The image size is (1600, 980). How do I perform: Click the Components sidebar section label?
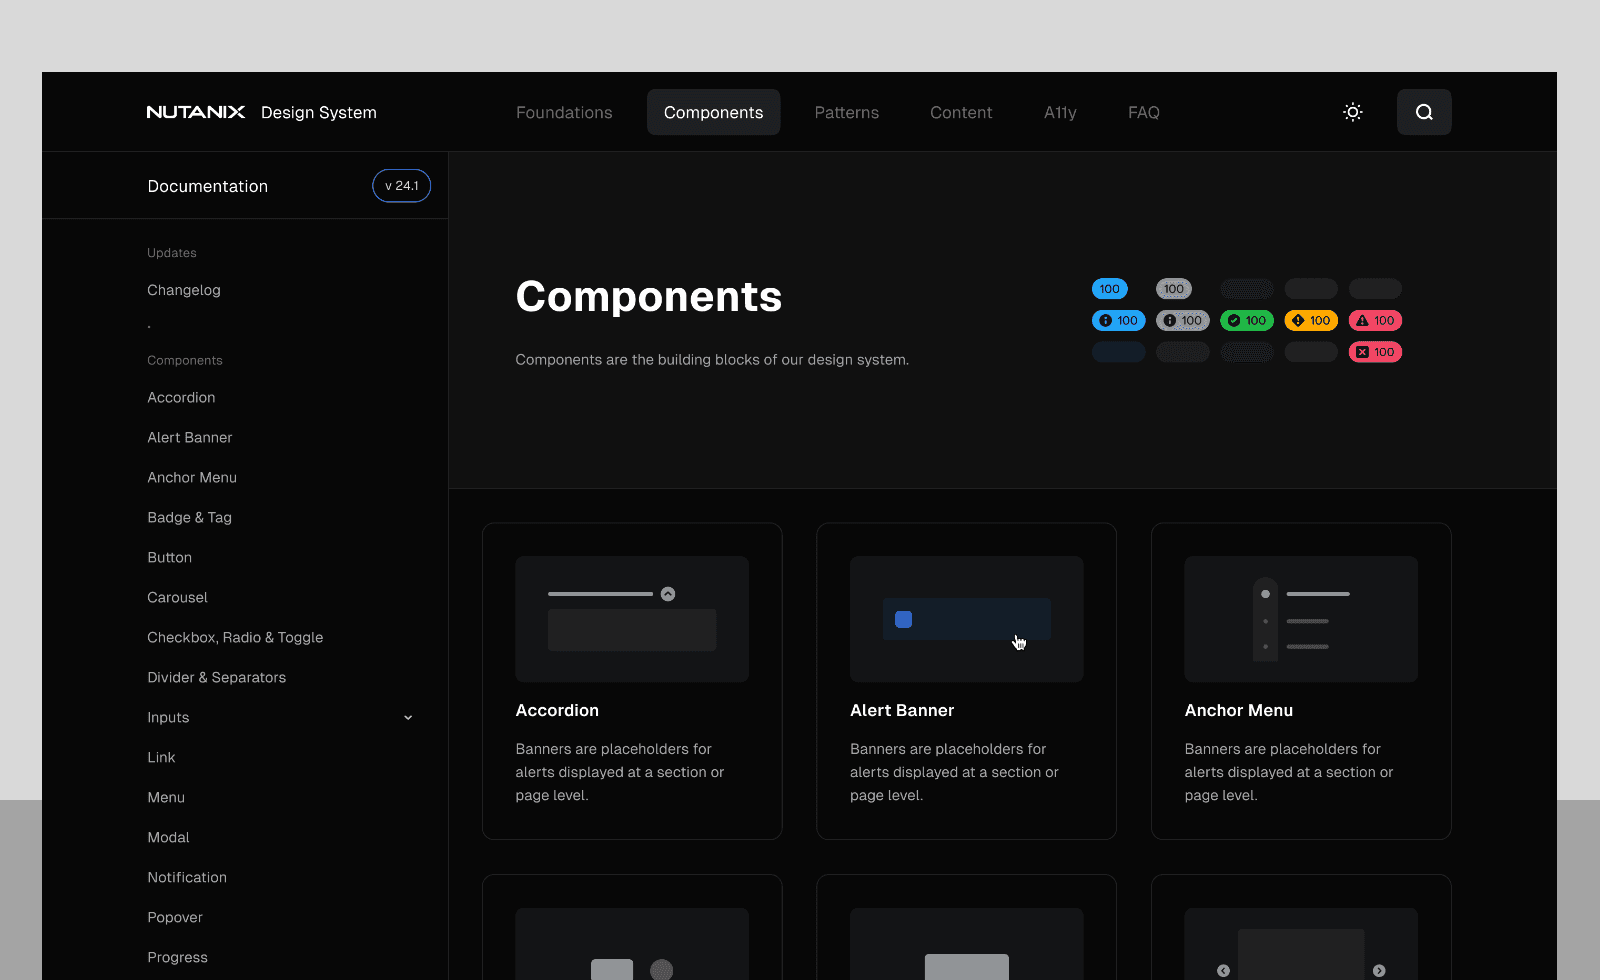point(185,360)
